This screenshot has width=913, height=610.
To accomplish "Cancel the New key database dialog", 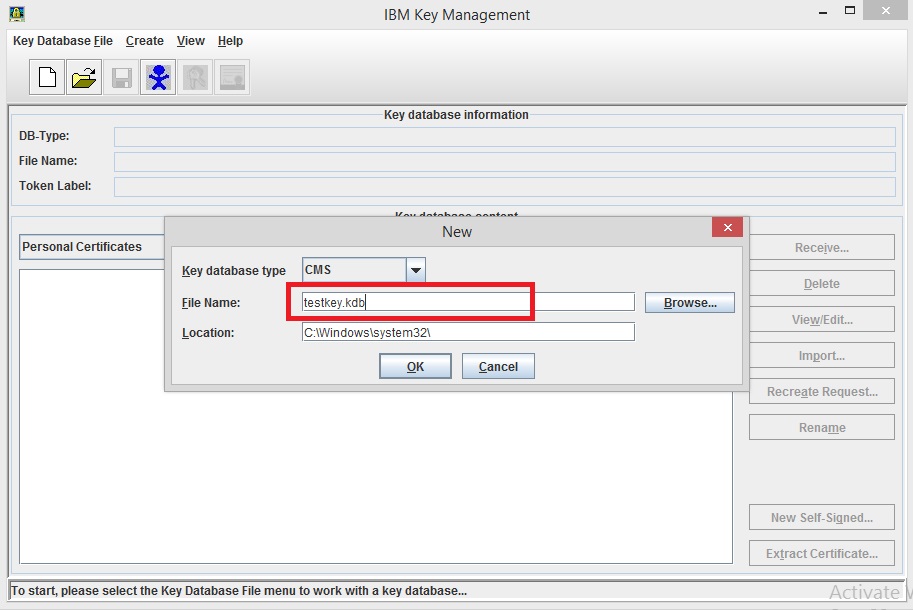I will pos(498,365).
